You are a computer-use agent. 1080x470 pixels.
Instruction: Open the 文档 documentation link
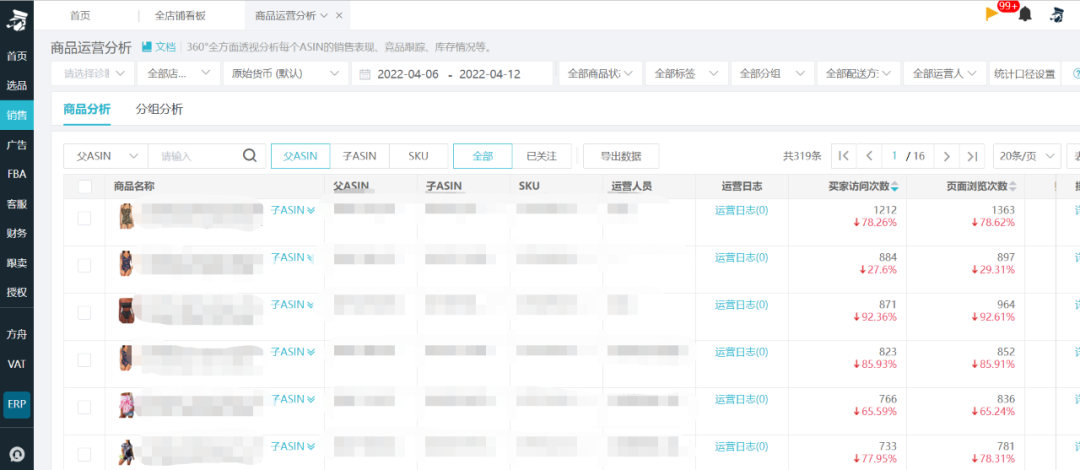(159, 47)
